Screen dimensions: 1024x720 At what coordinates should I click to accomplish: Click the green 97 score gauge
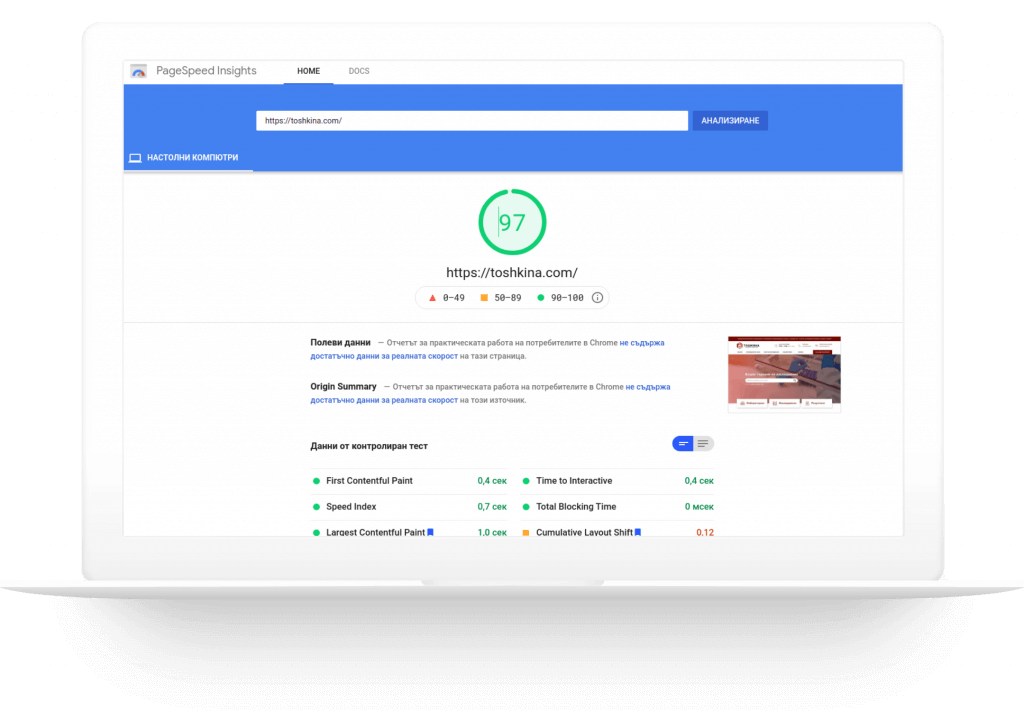click(512, 222)
